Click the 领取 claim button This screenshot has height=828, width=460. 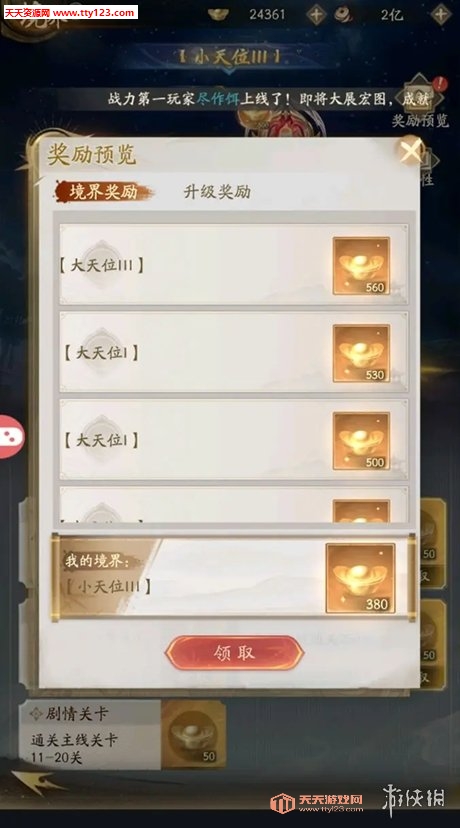[234, 653]
